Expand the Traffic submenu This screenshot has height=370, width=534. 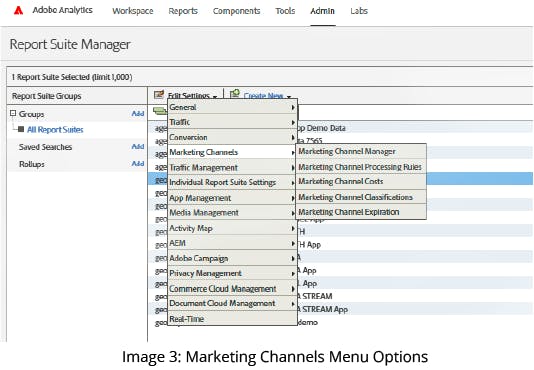(232, 122)
